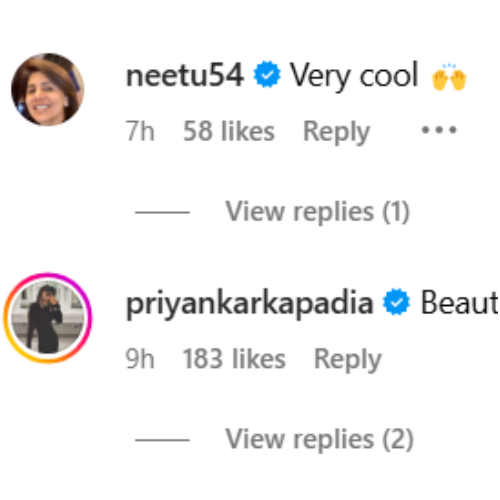Click the 7h timestamp

coord(140,131)
